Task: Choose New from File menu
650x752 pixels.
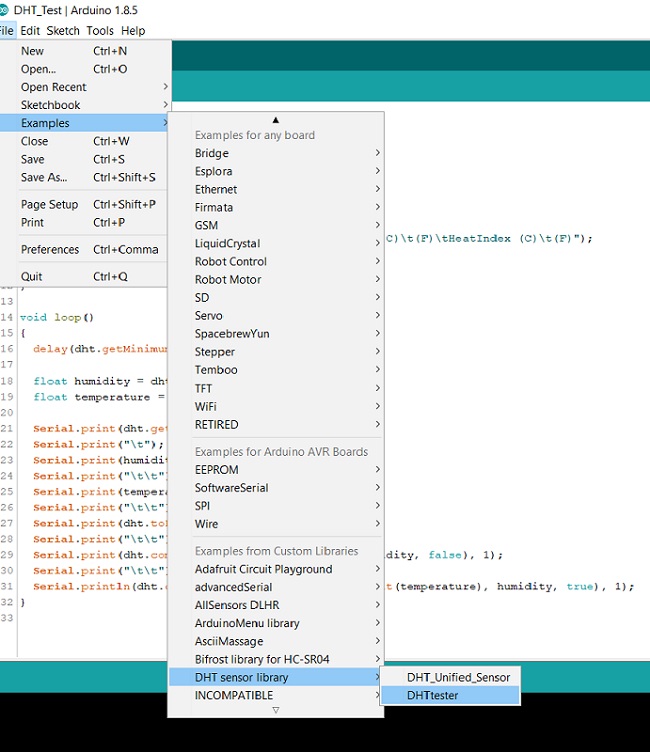Action: pyautogui.click(x=84, y=51)
